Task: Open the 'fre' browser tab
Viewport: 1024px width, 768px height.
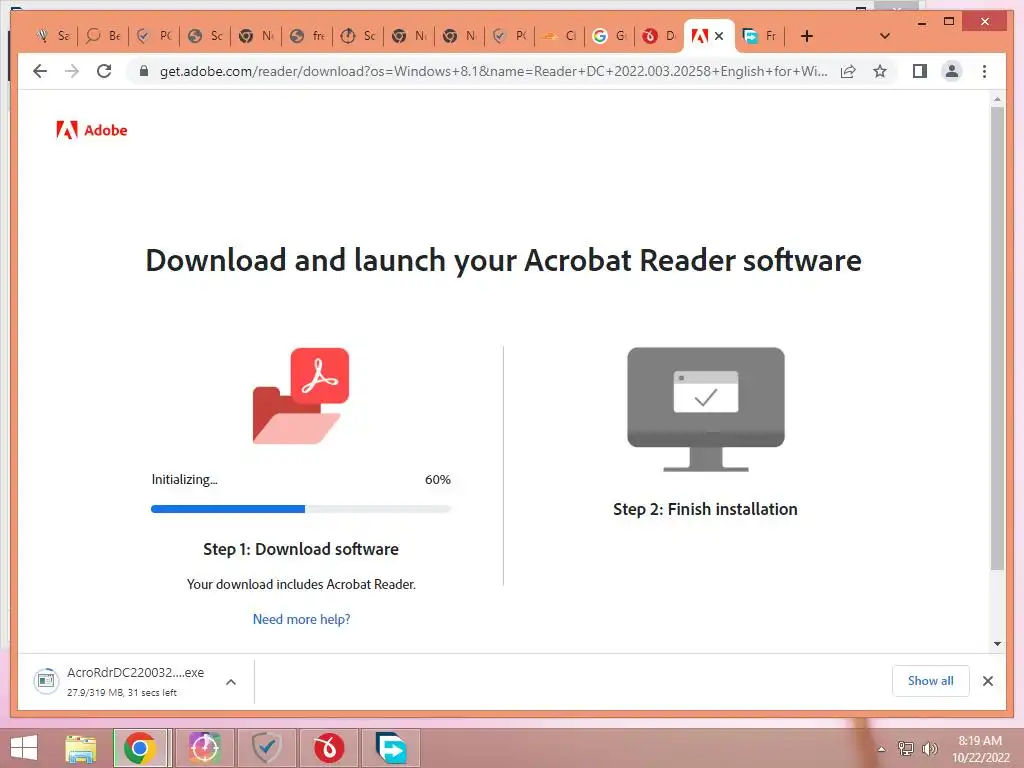Action: (x=308, y=36)
